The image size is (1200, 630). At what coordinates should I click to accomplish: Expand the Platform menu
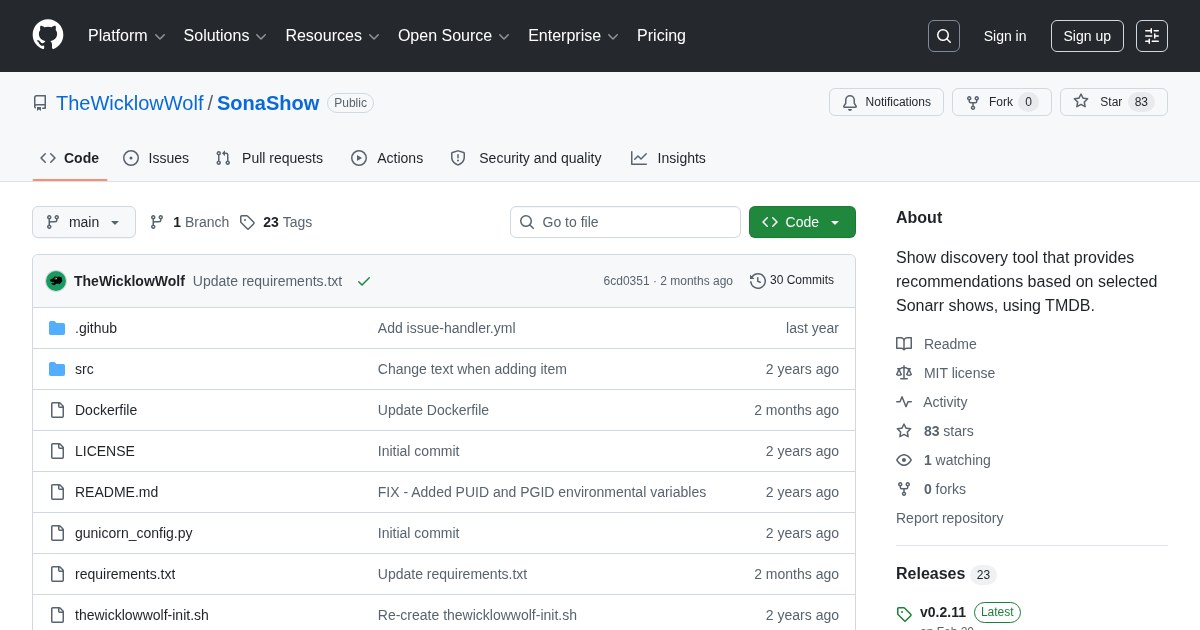point(127,36)
